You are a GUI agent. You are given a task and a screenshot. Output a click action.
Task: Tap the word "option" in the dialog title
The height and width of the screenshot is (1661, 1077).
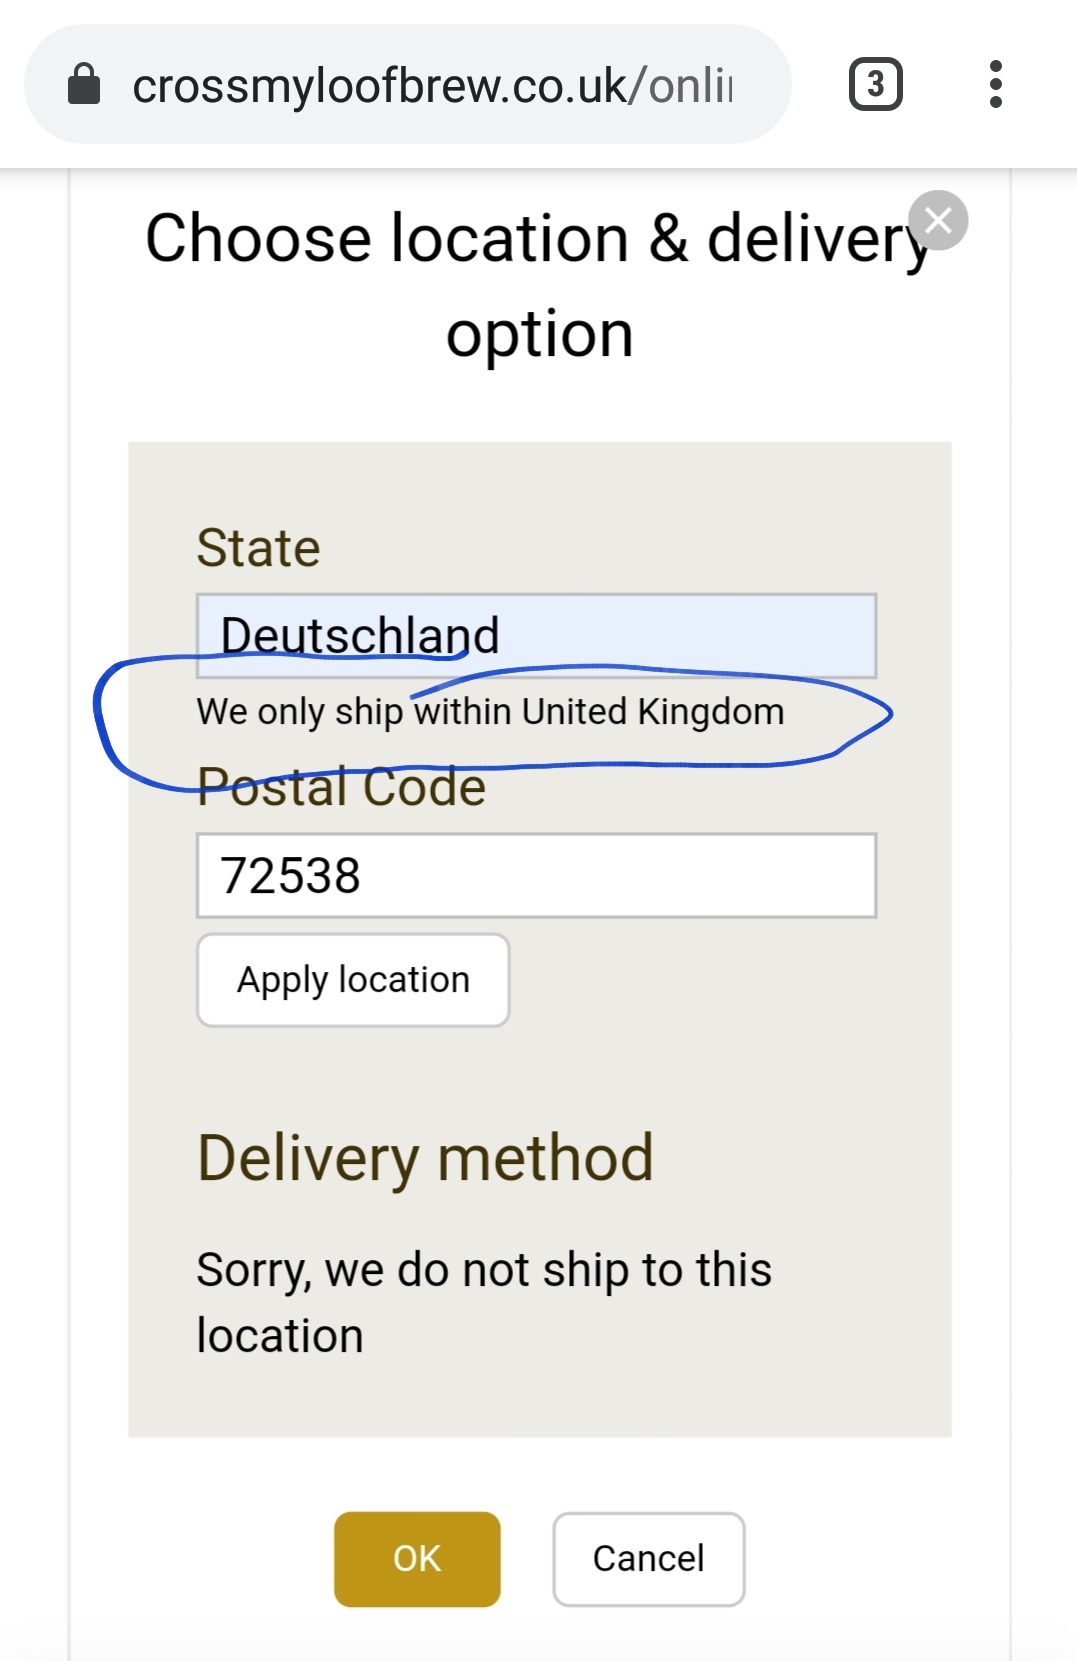point(539,334)
